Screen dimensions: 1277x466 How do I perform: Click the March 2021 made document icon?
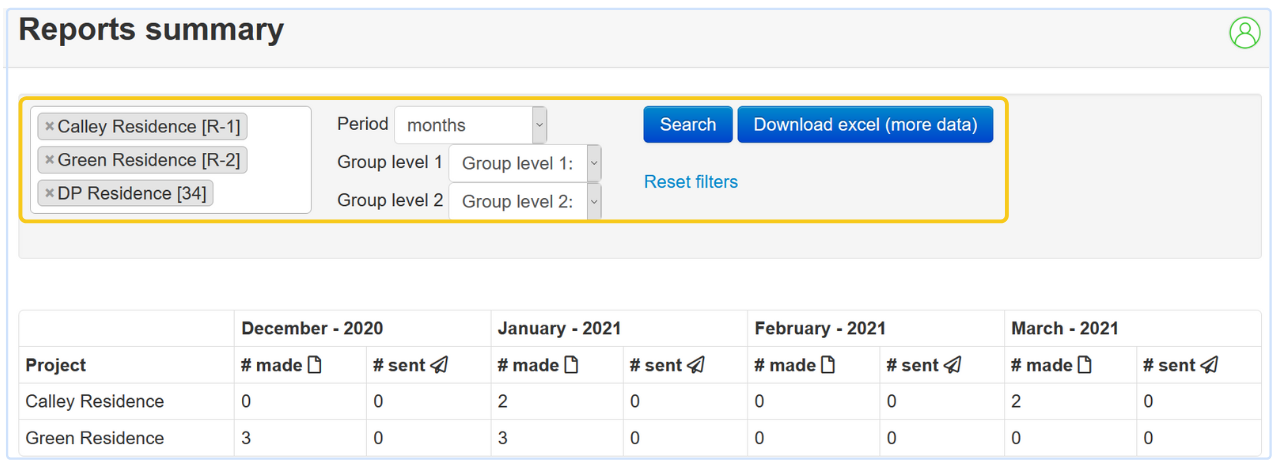[1084, 365]
